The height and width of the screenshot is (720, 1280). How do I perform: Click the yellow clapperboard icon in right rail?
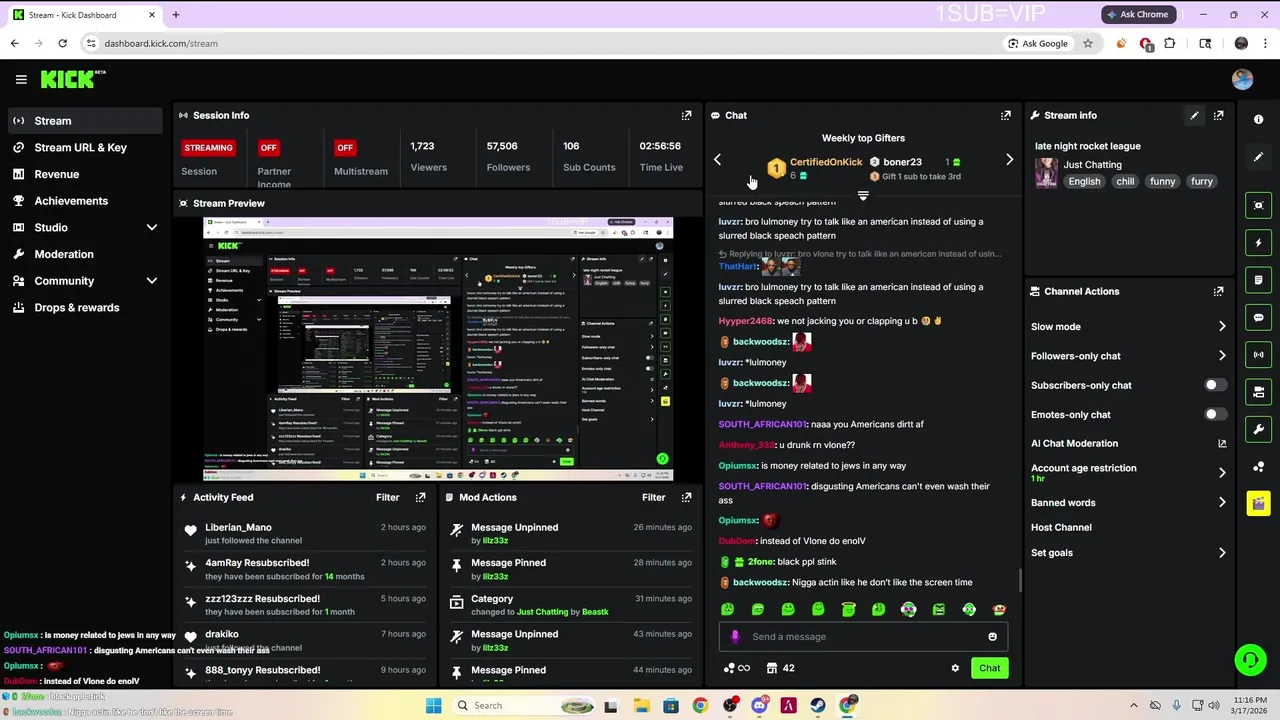pos(1258,504)
